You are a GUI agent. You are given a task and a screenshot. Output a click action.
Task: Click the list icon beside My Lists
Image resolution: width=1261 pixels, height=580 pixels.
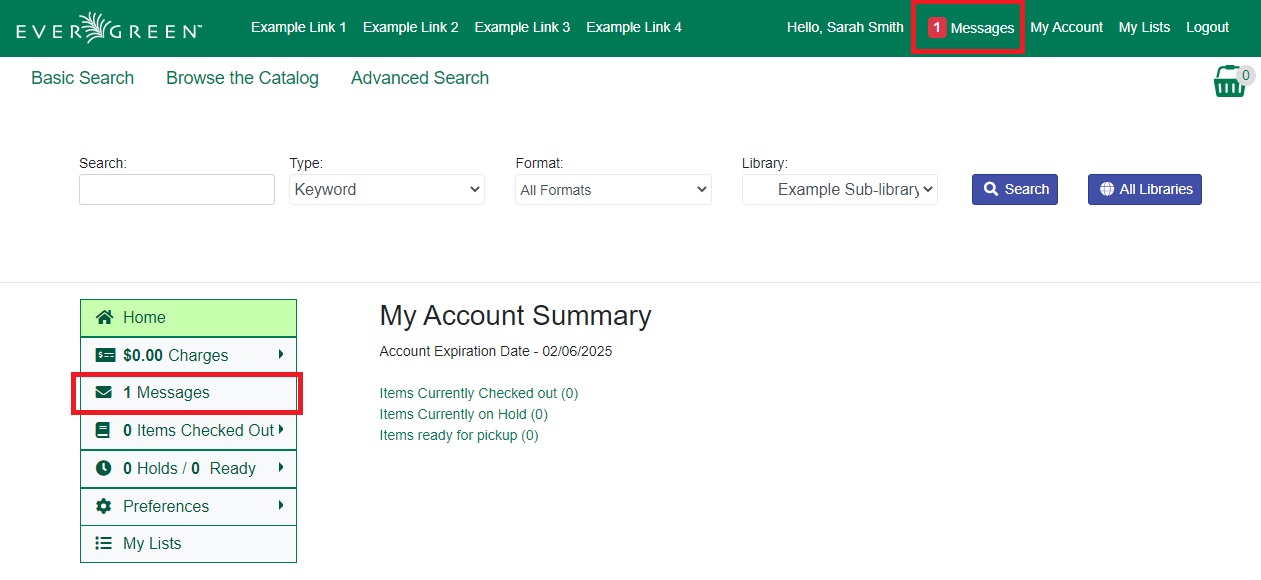(103, 544)
